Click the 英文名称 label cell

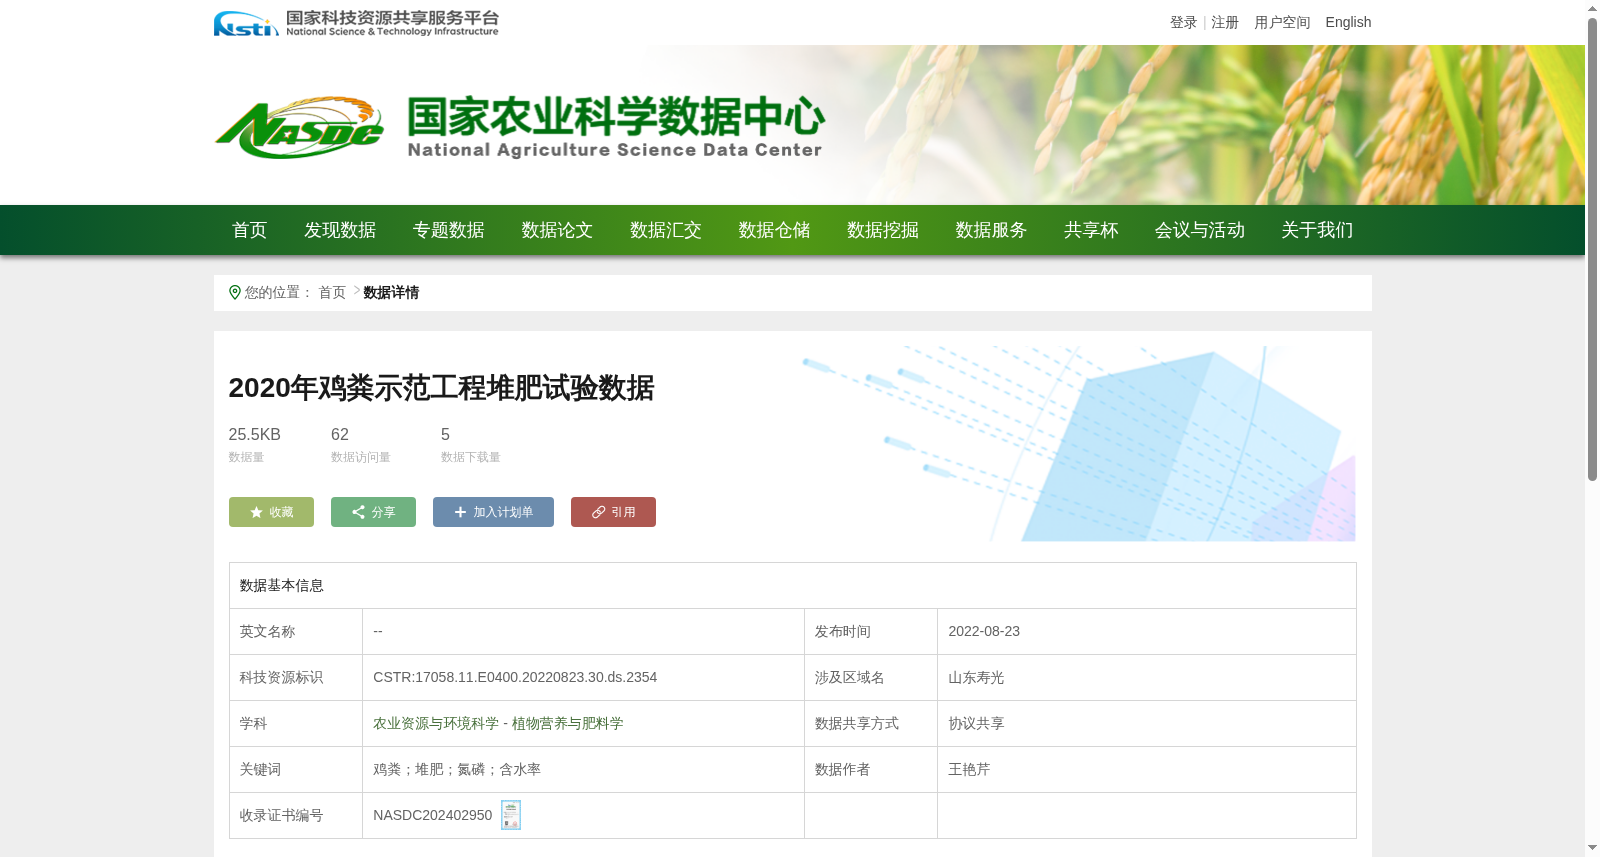coord(296,631)
